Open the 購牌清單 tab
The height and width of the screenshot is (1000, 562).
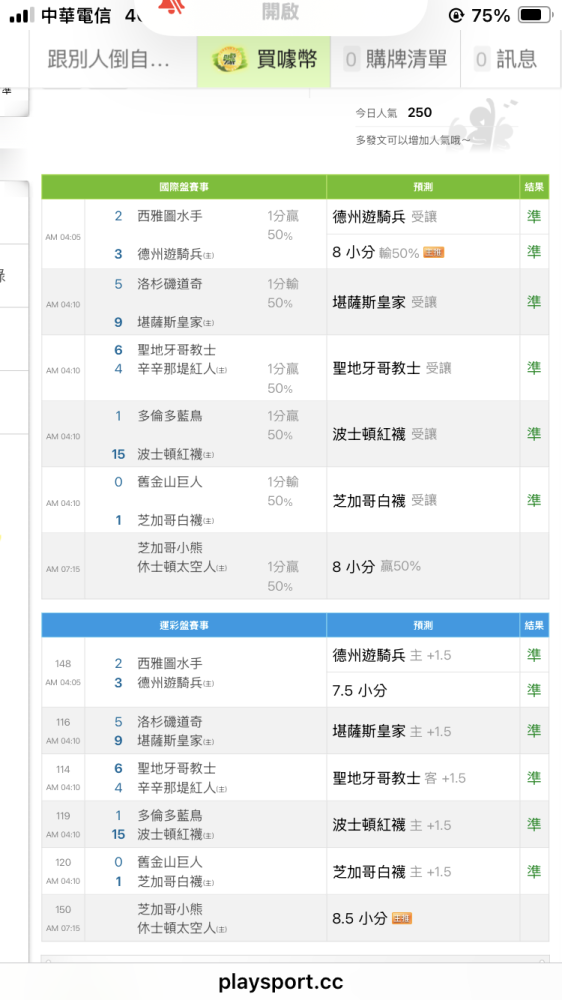[396, 59]
